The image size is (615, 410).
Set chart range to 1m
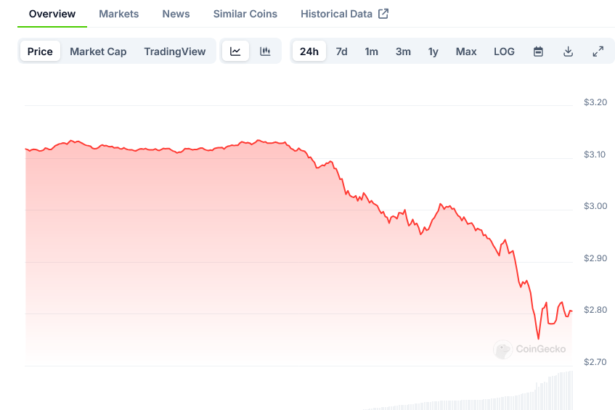click(371, 51)
